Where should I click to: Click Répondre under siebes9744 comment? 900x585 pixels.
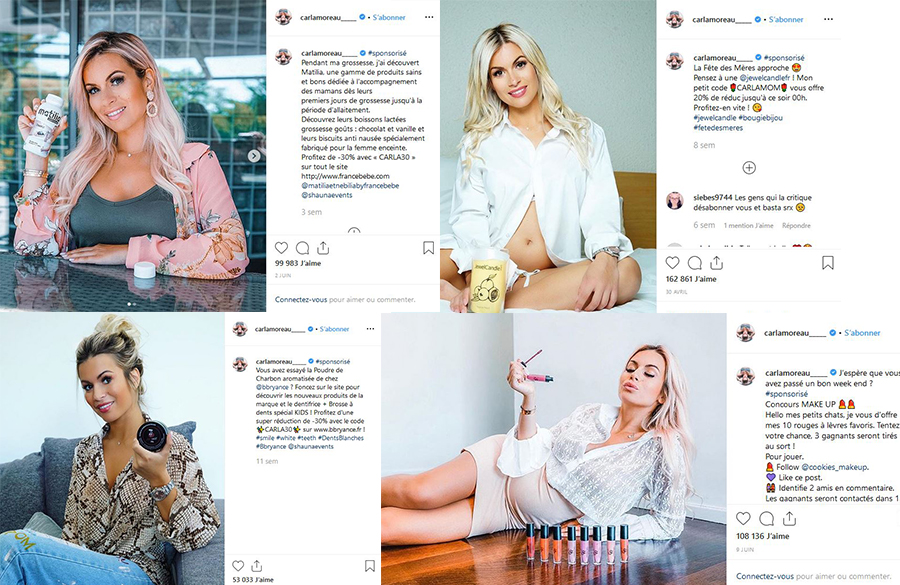point(796,226)
